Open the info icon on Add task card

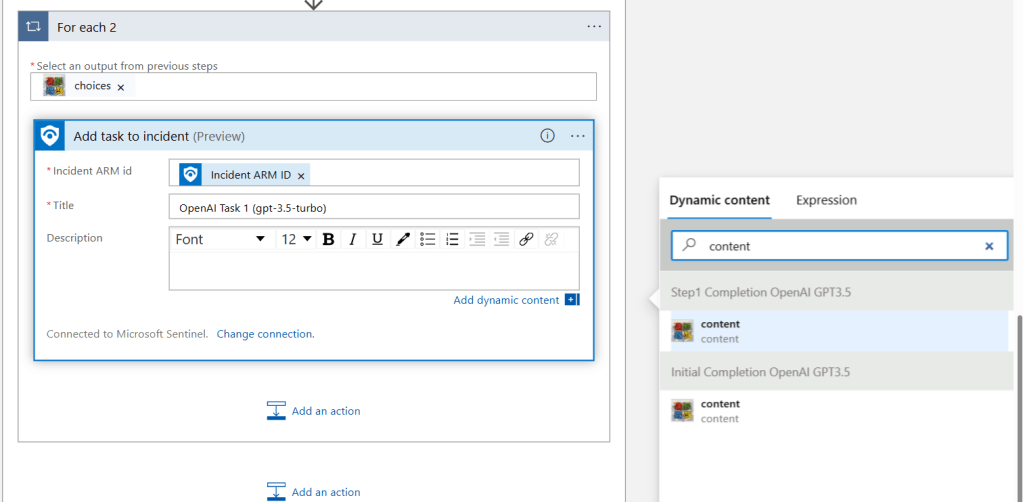point(547,136)
